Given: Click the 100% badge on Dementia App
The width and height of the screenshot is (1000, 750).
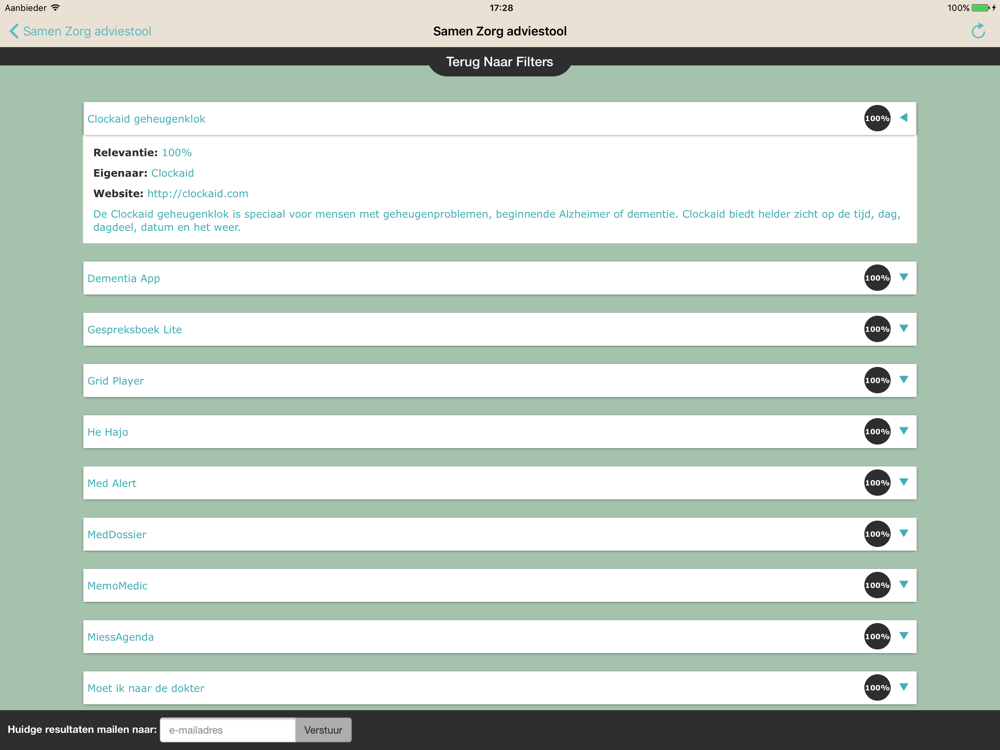Looking at the screenshot, I should 877,277.
